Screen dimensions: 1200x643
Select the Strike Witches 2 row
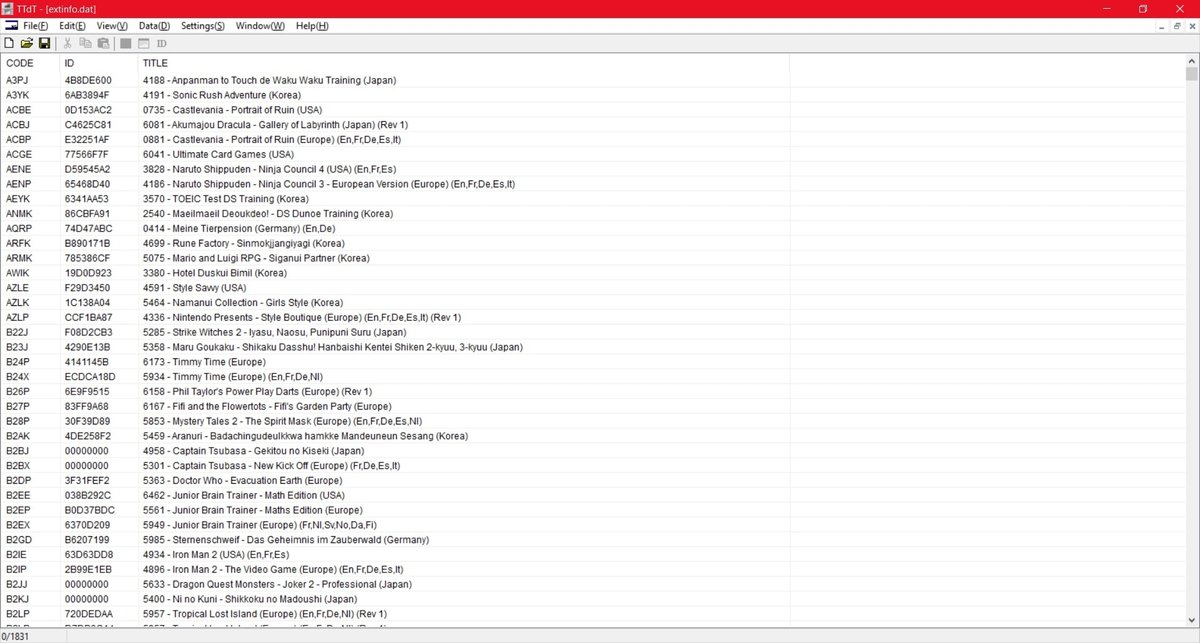(x=592, y=332)
